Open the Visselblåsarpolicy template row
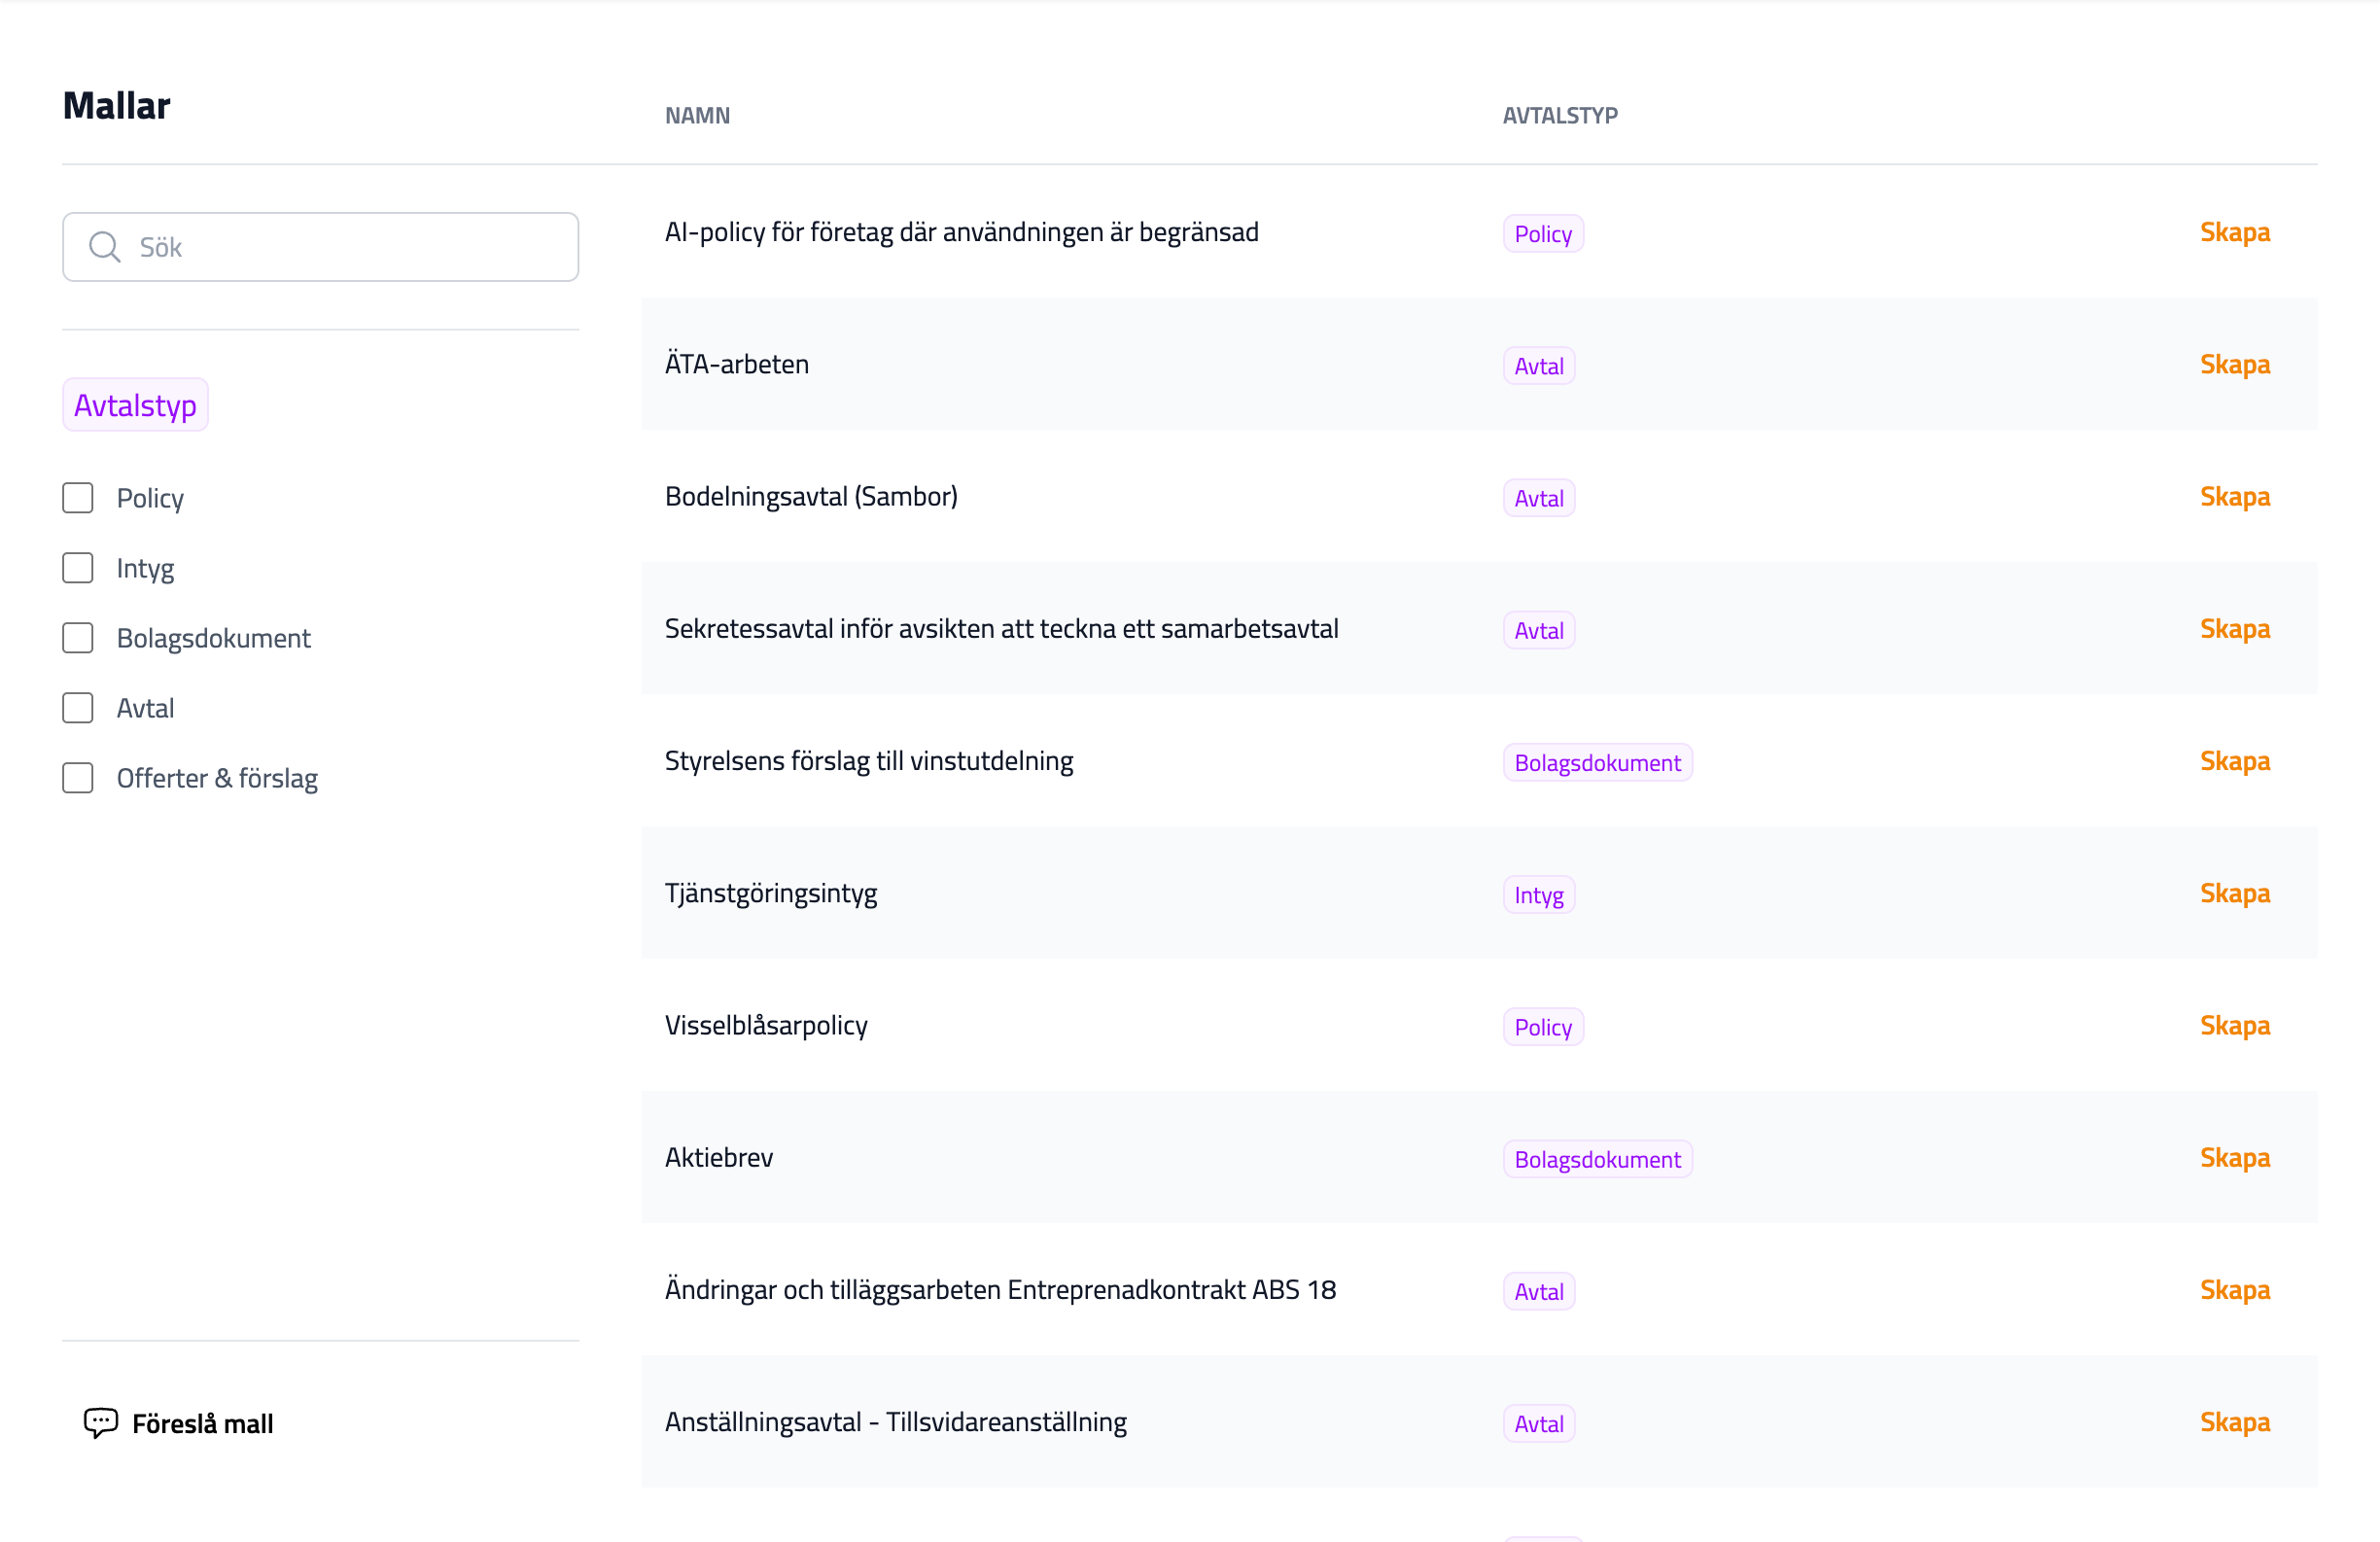The image size is (2380, 1542). click(766, 1026)
